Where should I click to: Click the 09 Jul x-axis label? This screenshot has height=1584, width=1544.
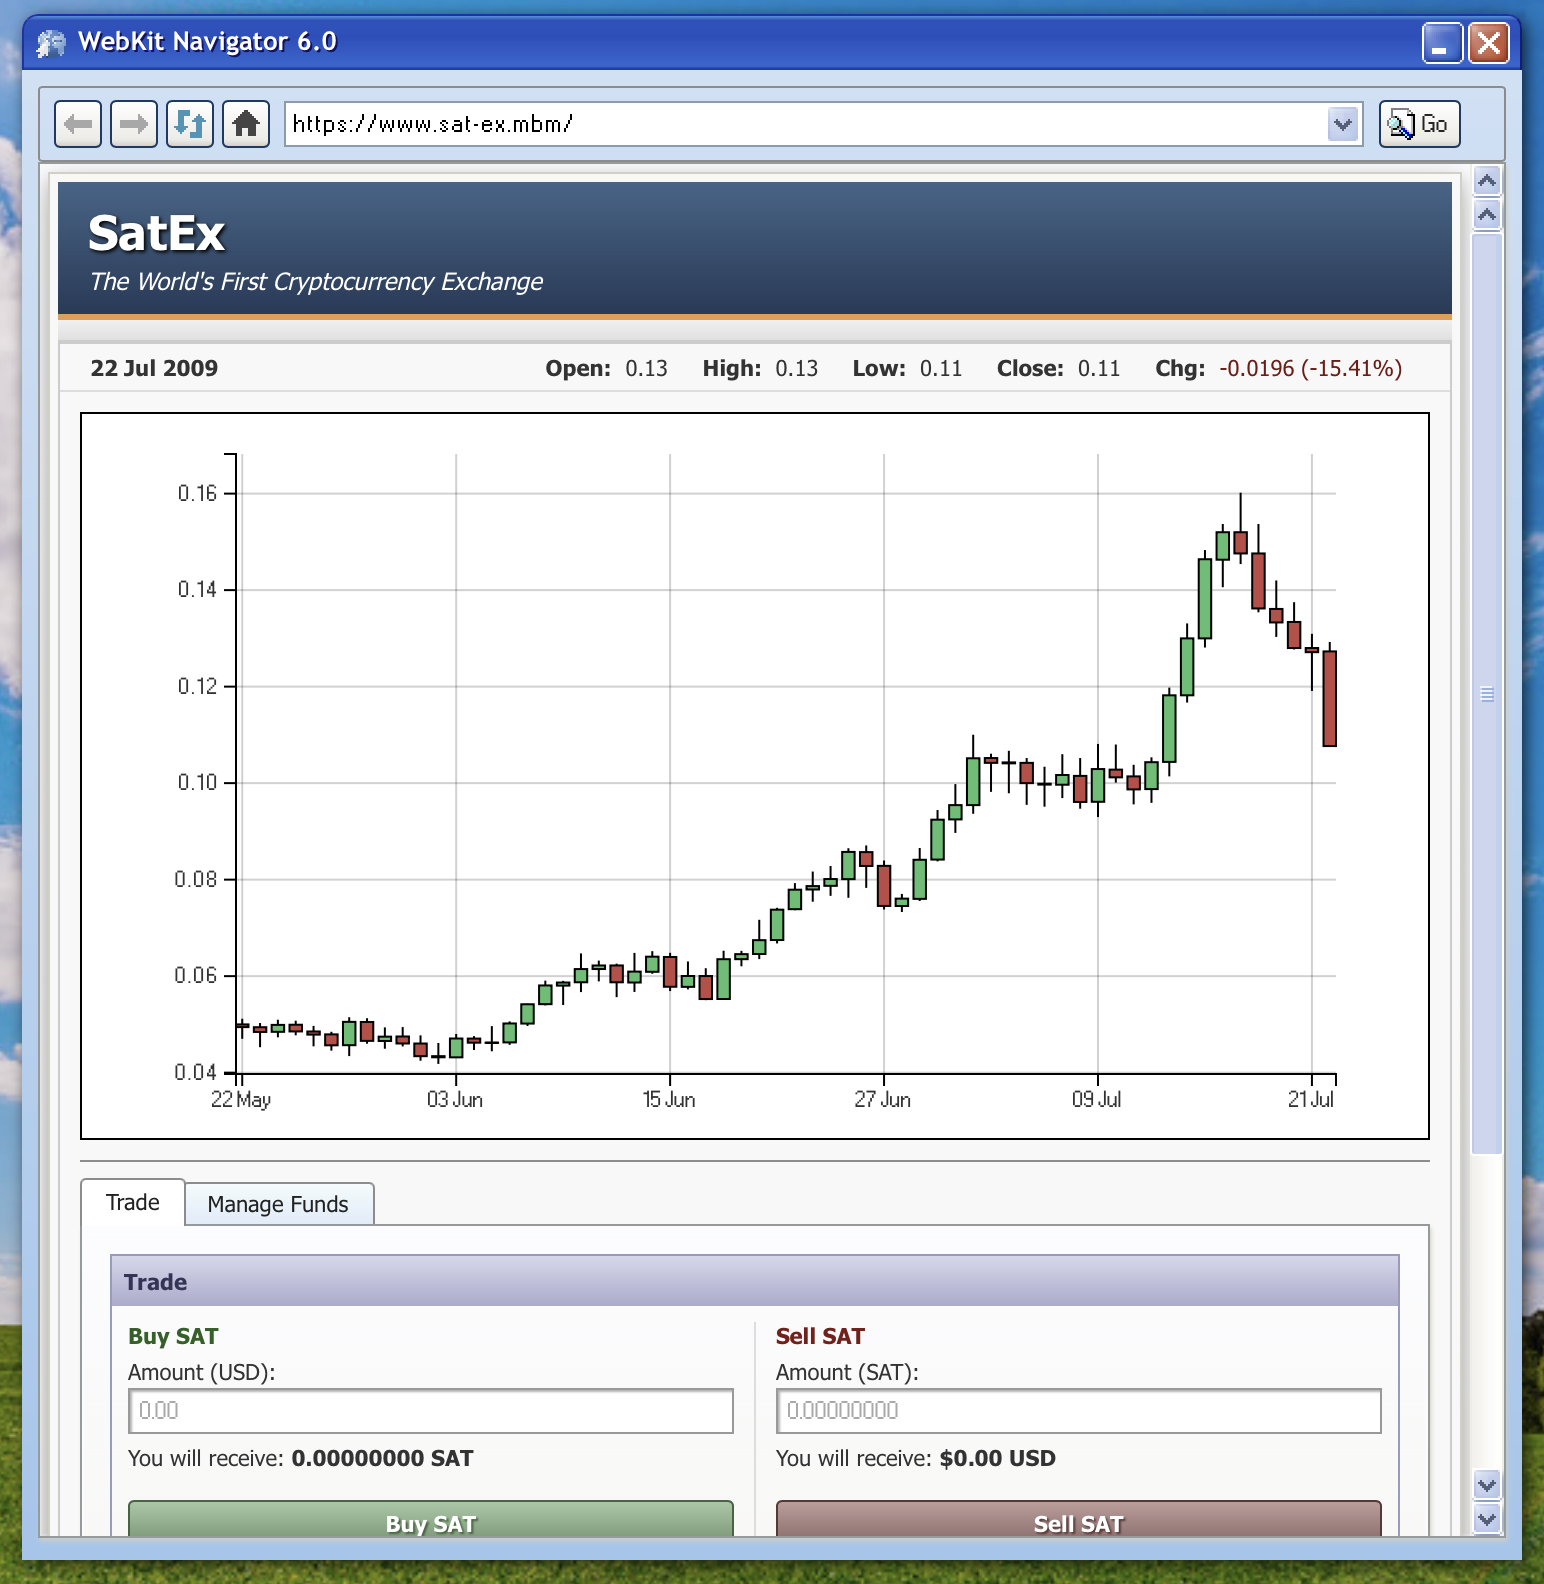point(1097,1099)
